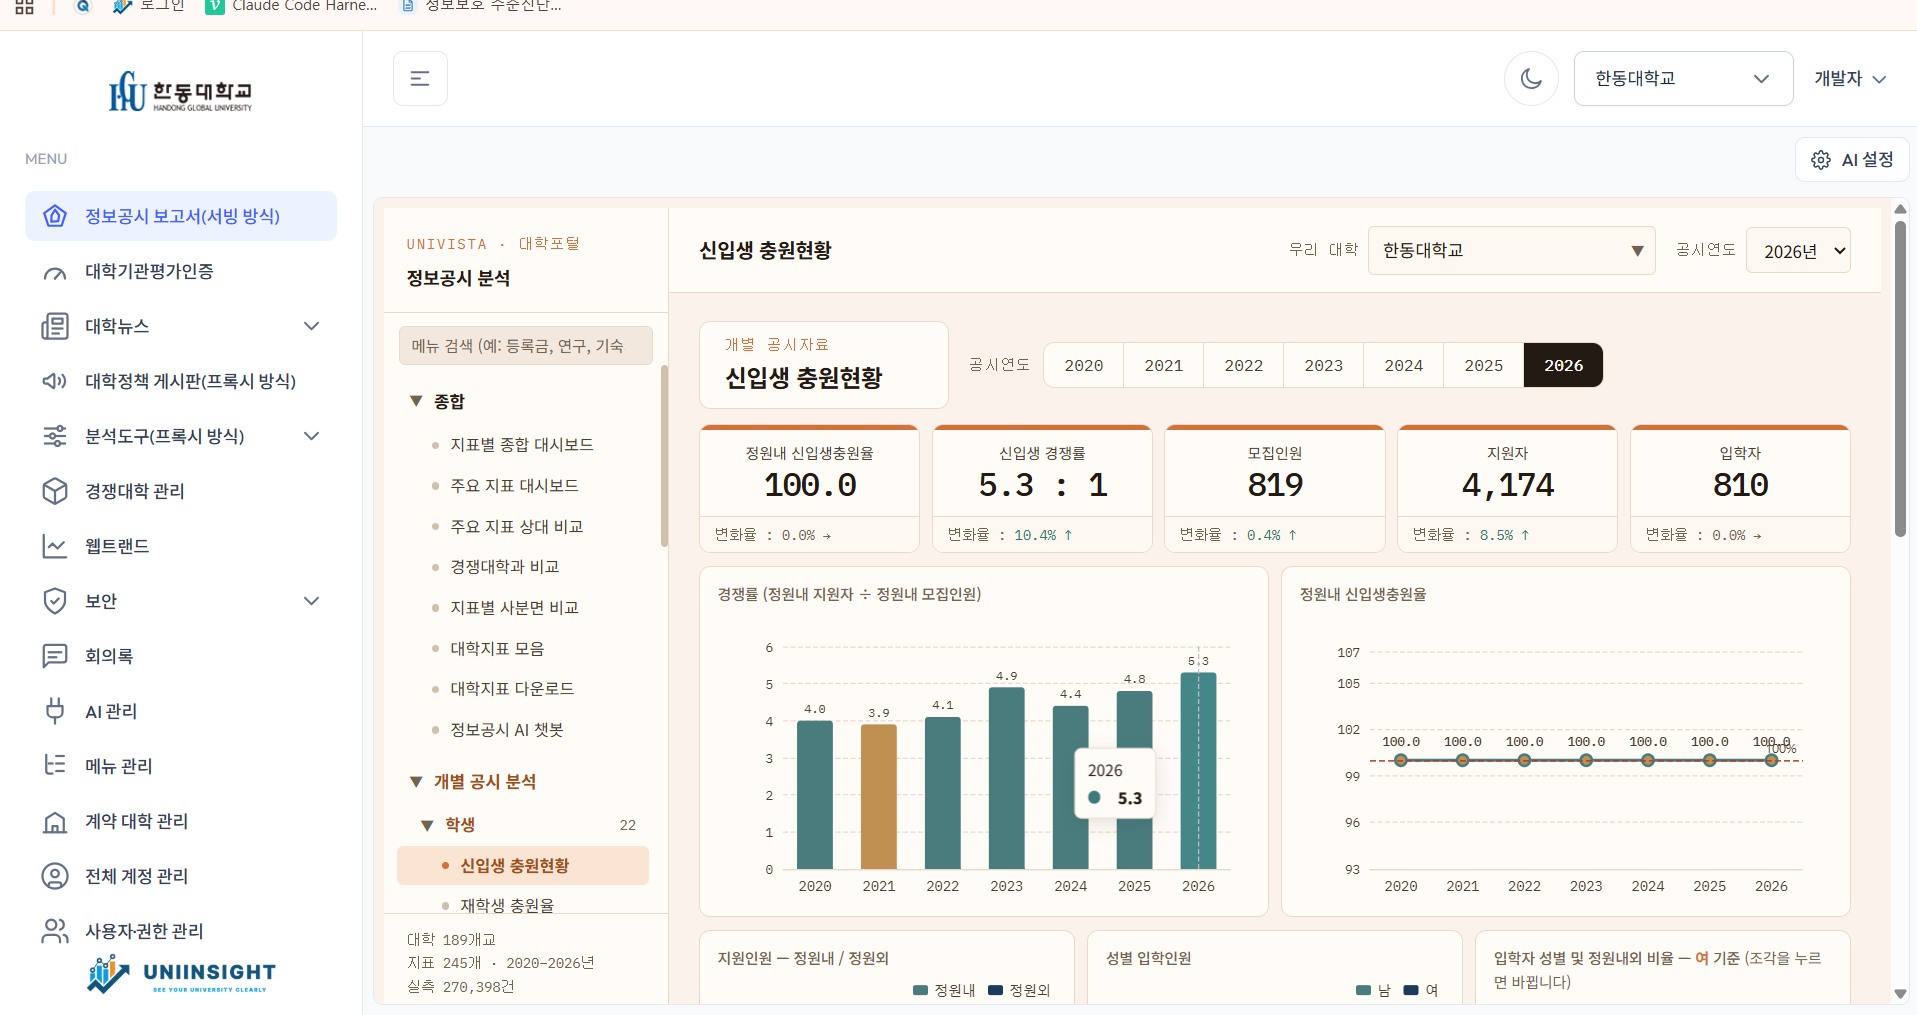Open the 우리 대학 combo box

[x=1511, y=250]
